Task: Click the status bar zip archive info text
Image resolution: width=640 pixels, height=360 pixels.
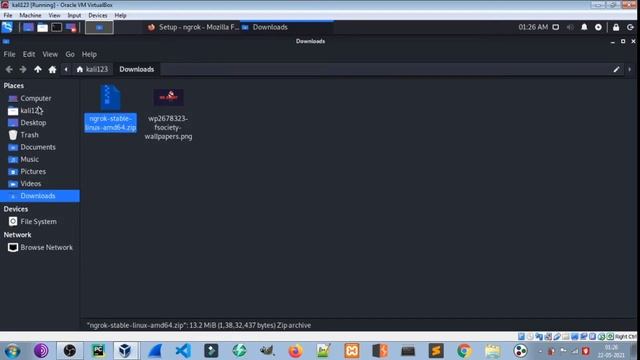Action: coord(199,325)
